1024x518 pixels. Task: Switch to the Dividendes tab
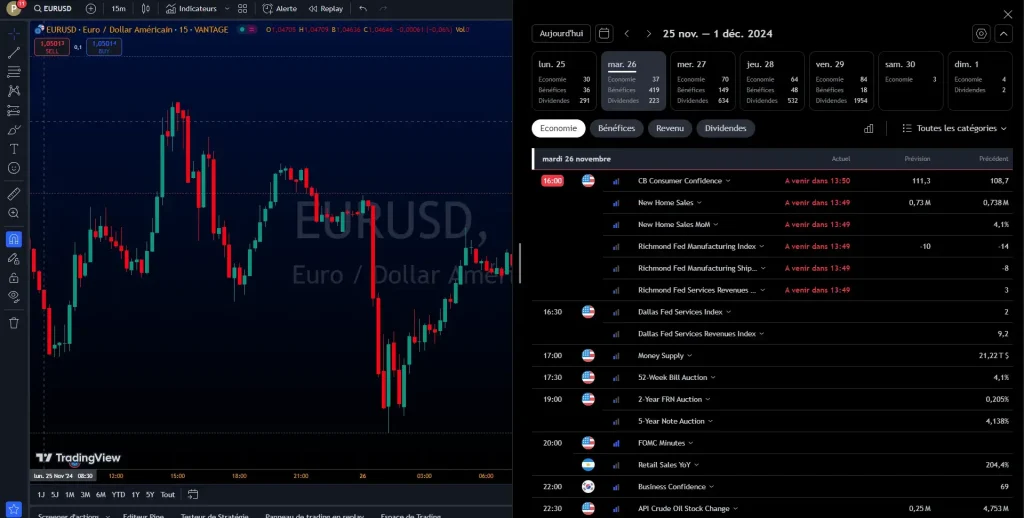726,129
